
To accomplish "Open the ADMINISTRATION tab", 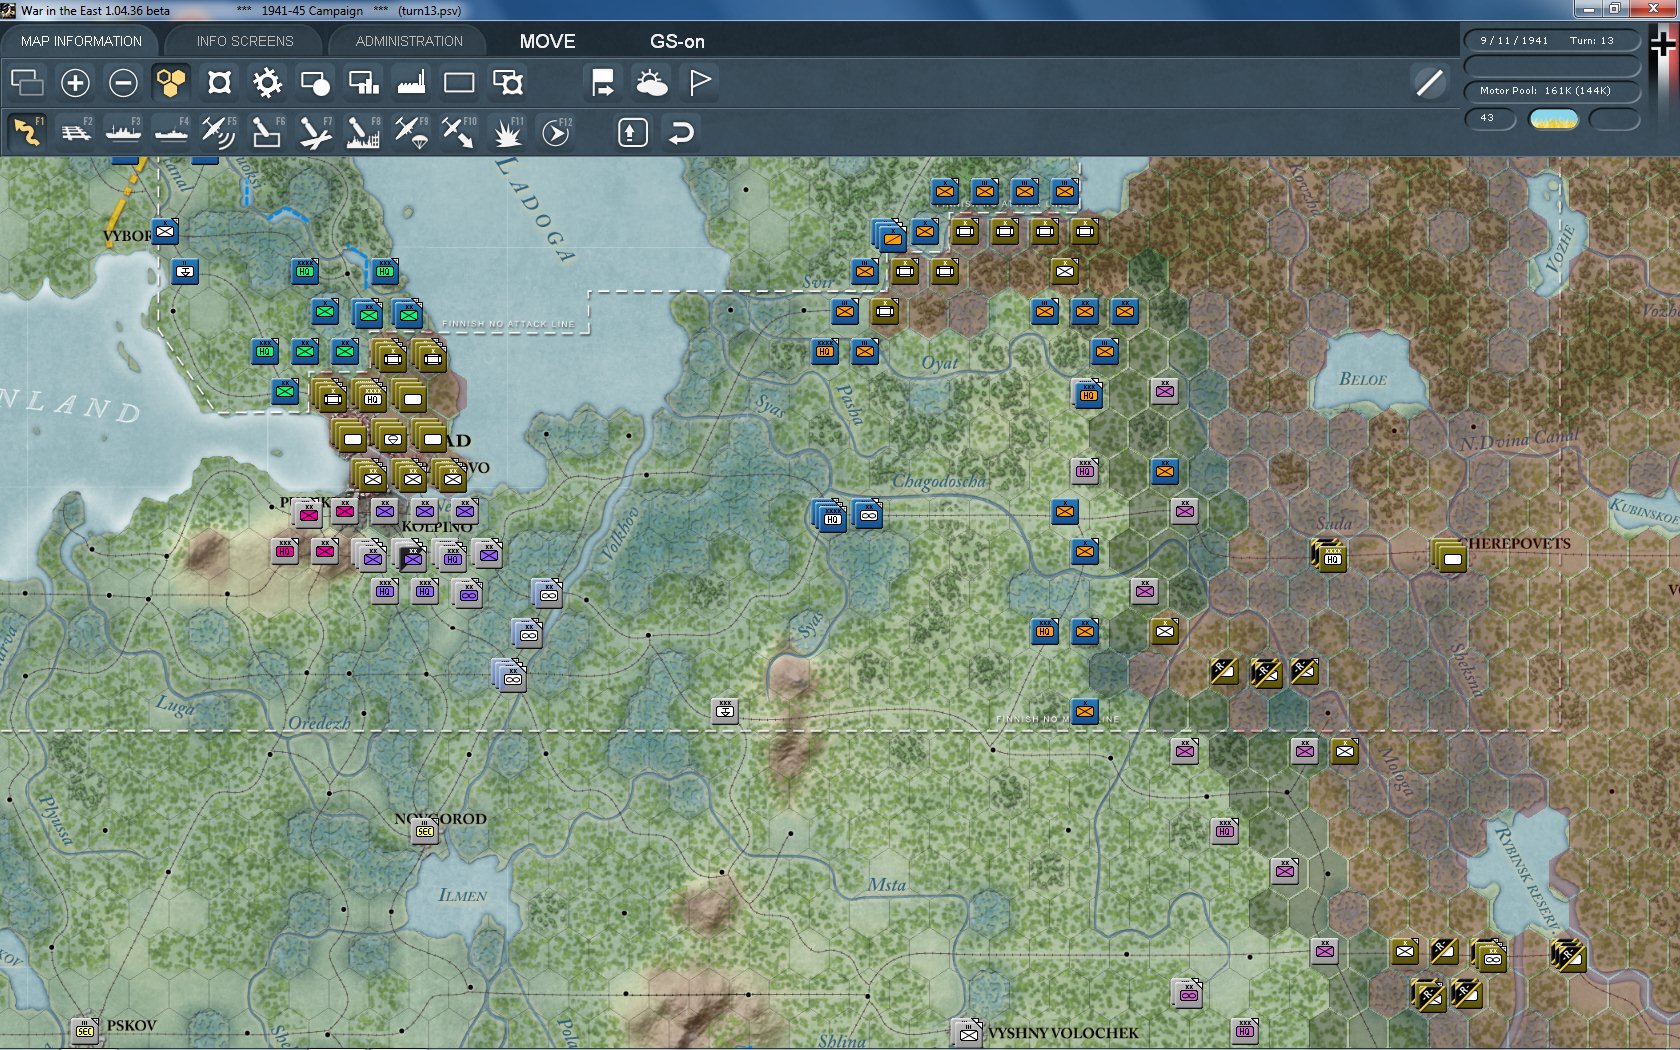I will click(409, 41).
